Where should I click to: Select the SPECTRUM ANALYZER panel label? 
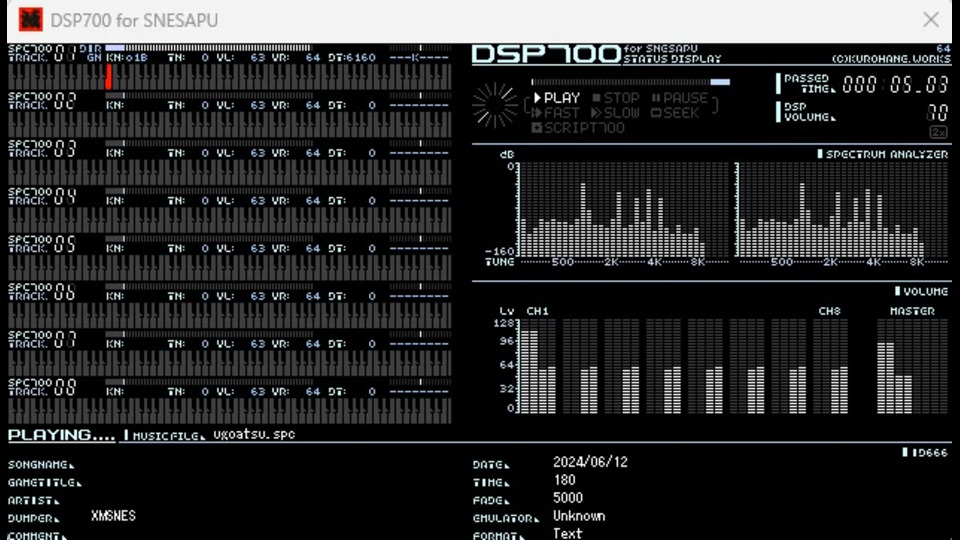coord(882,154)
